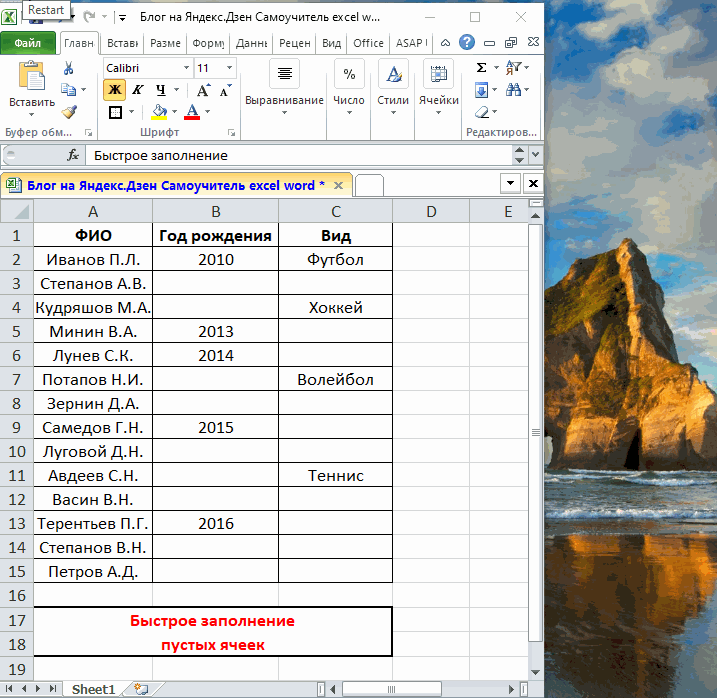Toggle underline formatting (Ч)
Image resolution: width=717 pixels, height=698 pixels.
[161, 90]
